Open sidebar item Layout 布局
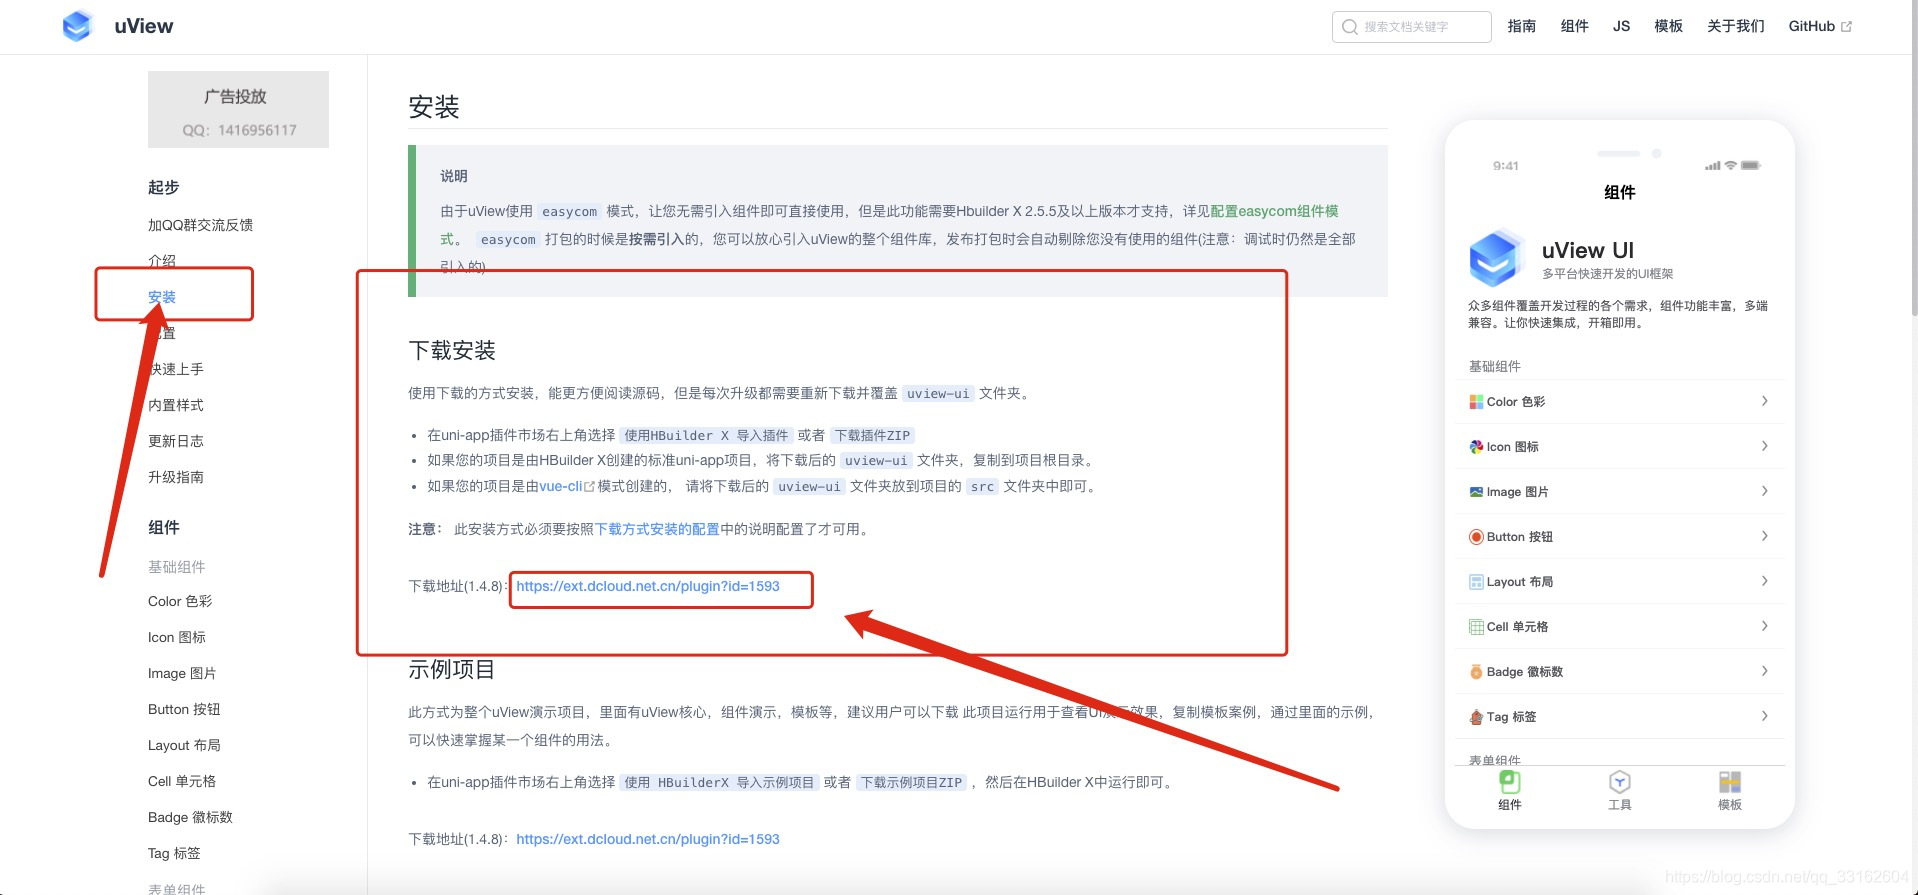 click(184, 746)
